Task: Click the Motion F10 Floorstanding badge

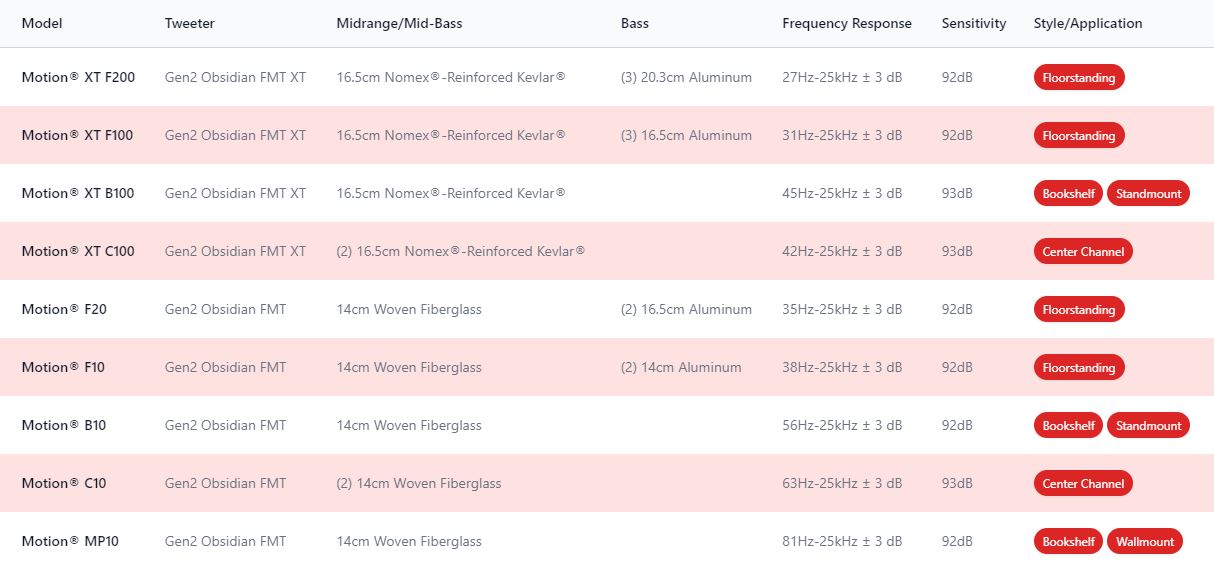Action: 1079,368
